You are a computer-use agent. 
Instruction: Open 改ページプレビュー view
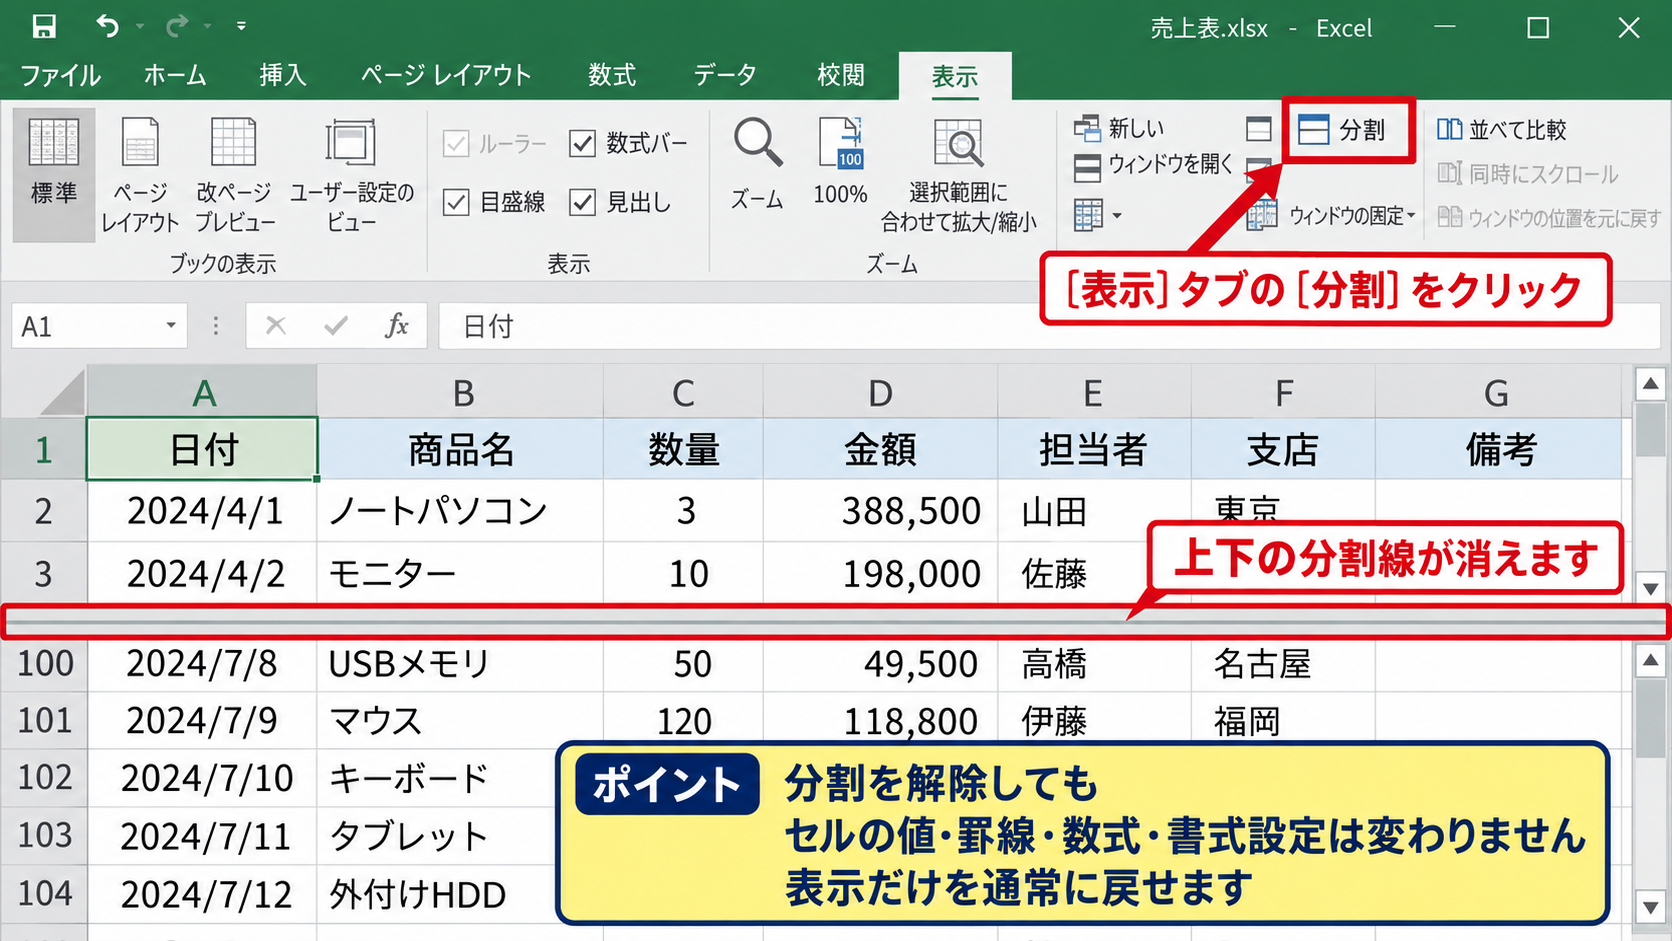(x=233, y=175)
